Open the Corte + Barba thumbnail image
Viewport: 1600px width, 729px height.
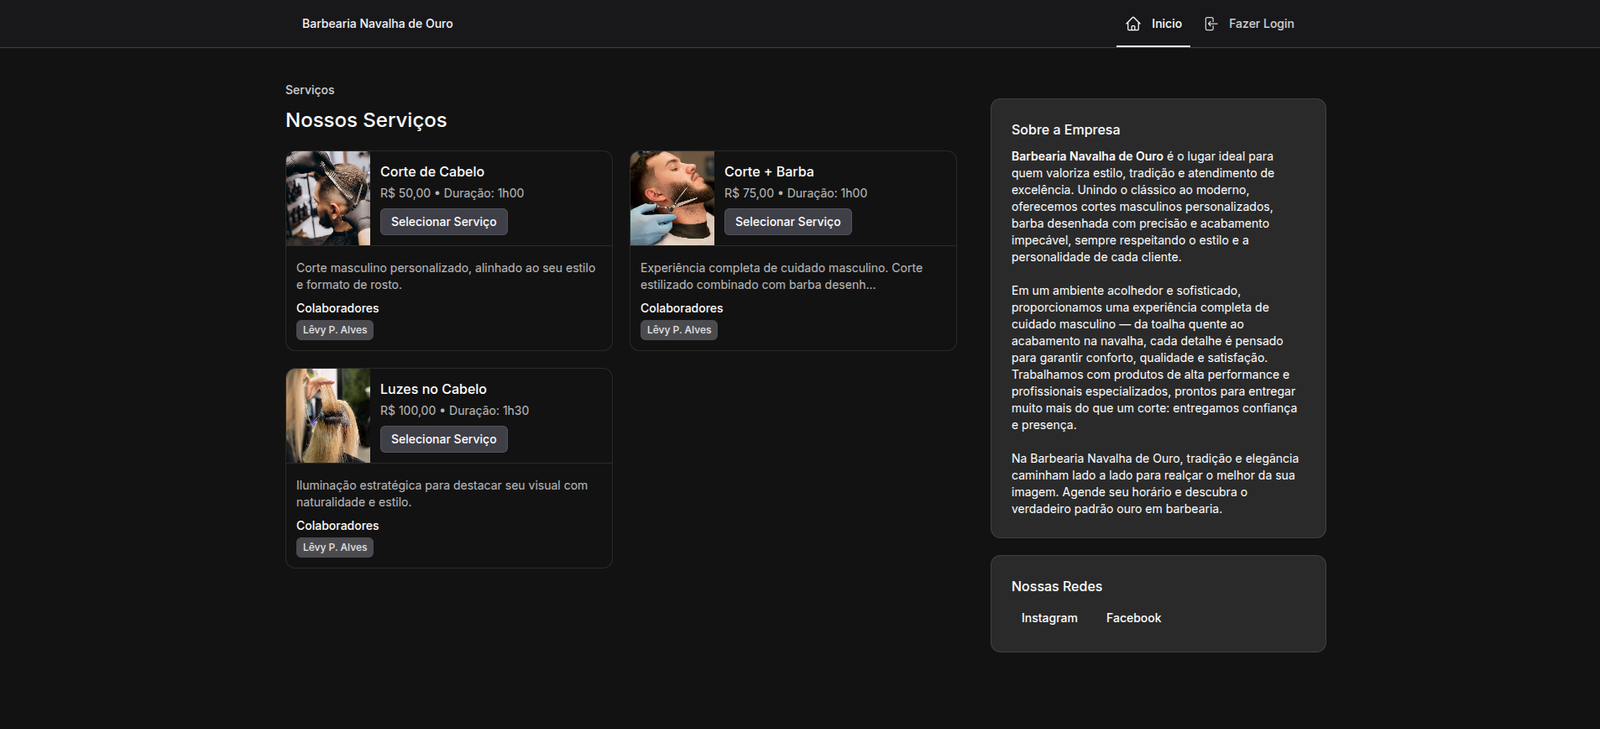click(672, 198)
